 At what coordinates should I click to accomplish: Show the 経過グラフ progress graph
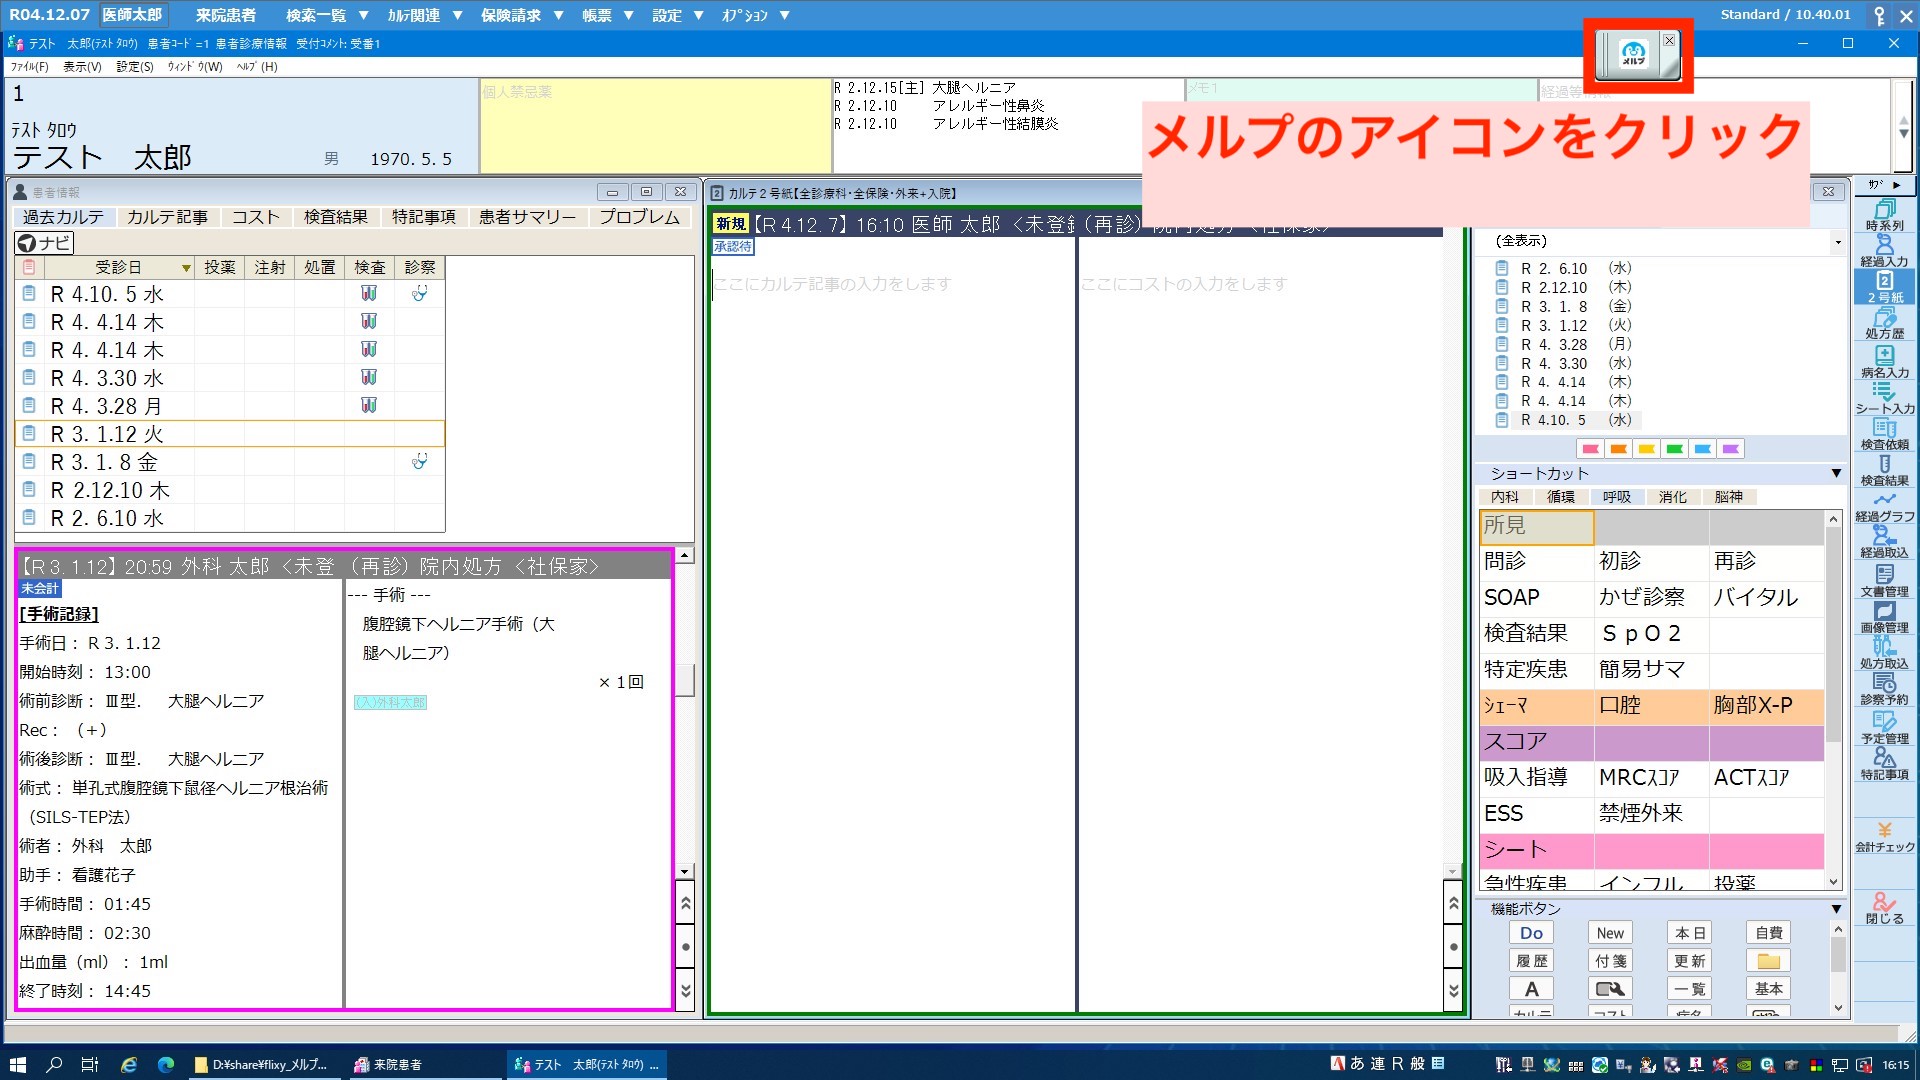coord(1885,506)
